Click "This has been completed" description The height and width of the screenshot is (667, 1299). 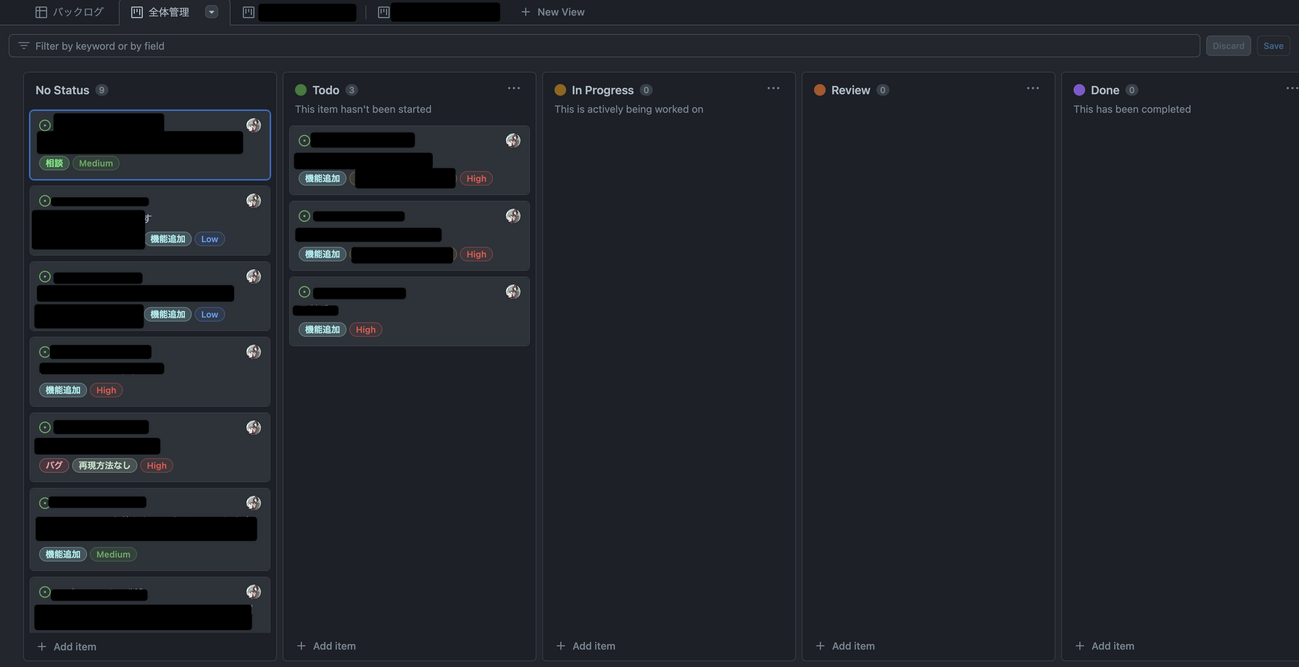[x=1132, y=109]
